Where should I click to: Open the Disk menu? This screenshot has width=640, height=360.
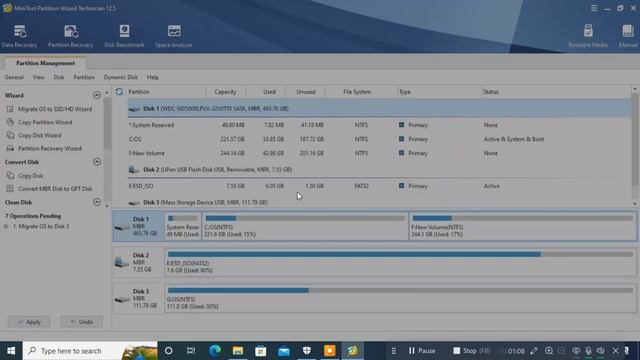[x=59, y=77]
